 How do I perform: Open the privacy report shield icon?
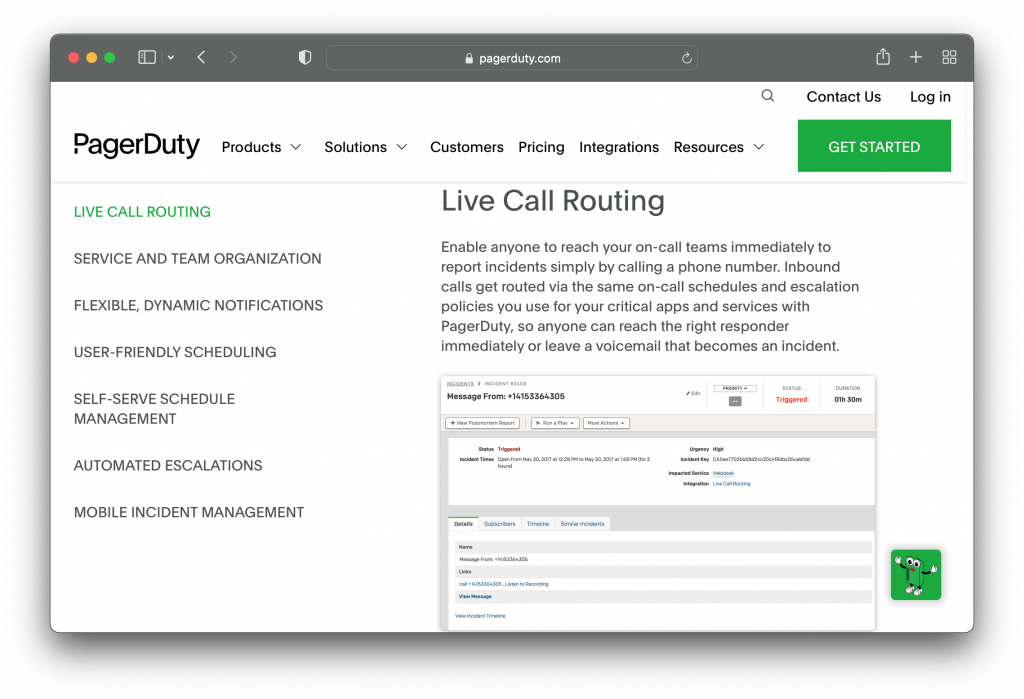305,57
